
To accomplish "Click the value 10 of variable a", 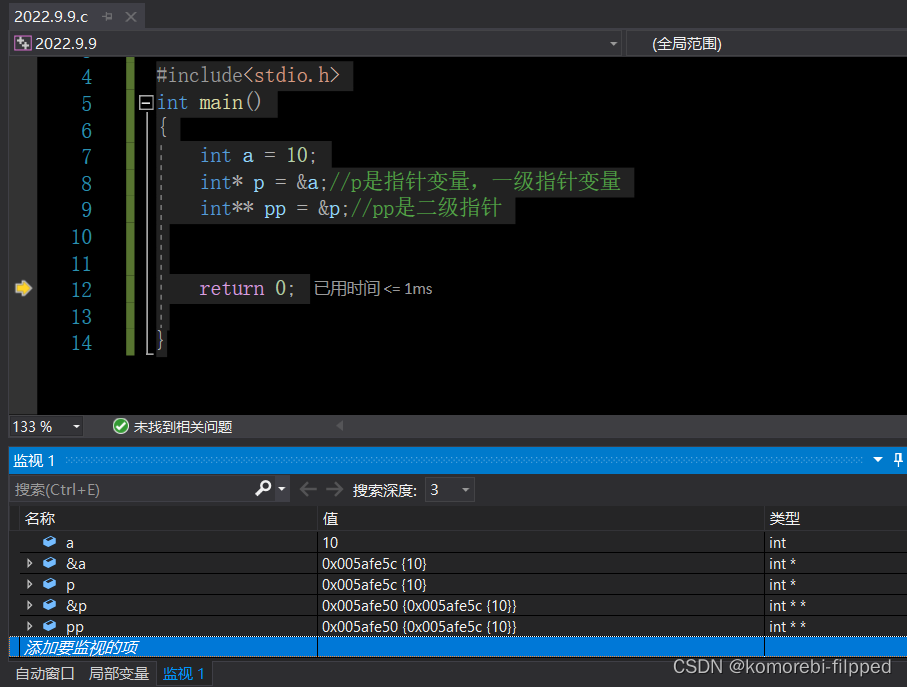I will pos(330,543).
